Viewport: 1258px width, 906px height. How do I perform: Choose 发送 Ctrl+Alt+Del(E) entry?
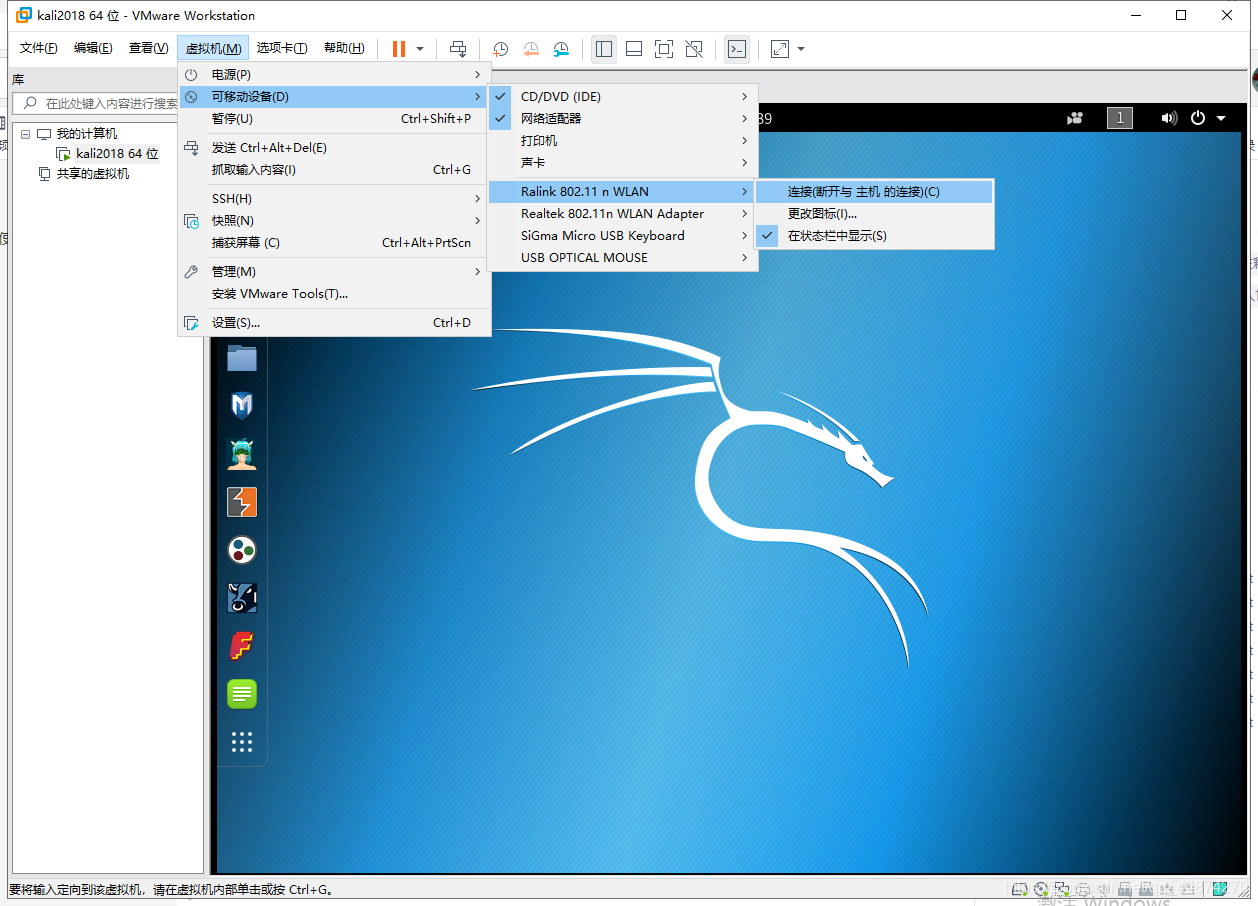coord(335,148)
